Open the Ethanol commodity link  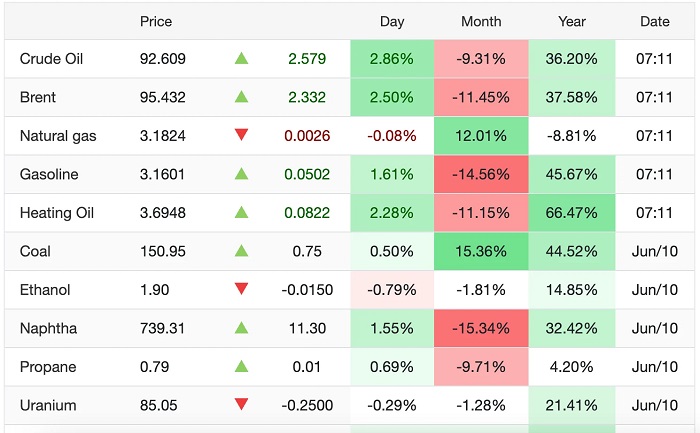45,290
